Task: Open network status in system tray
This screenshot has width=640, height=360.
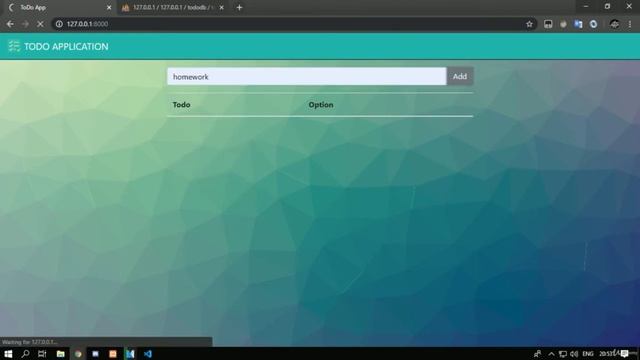Action: pos(563,354)
